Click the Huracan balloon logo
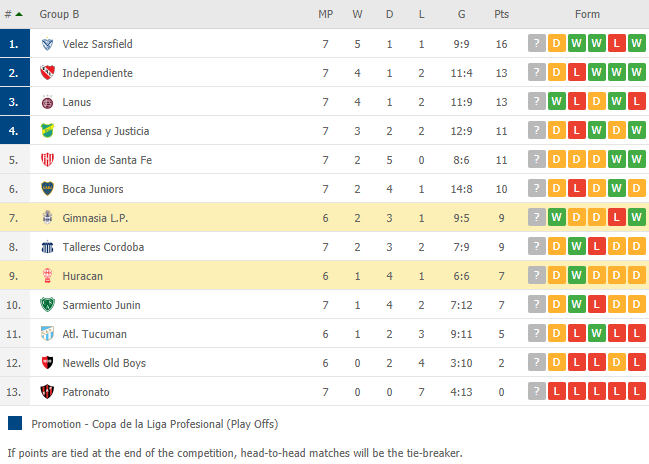This screenshot has height=464, width=649. click(48, 276)
